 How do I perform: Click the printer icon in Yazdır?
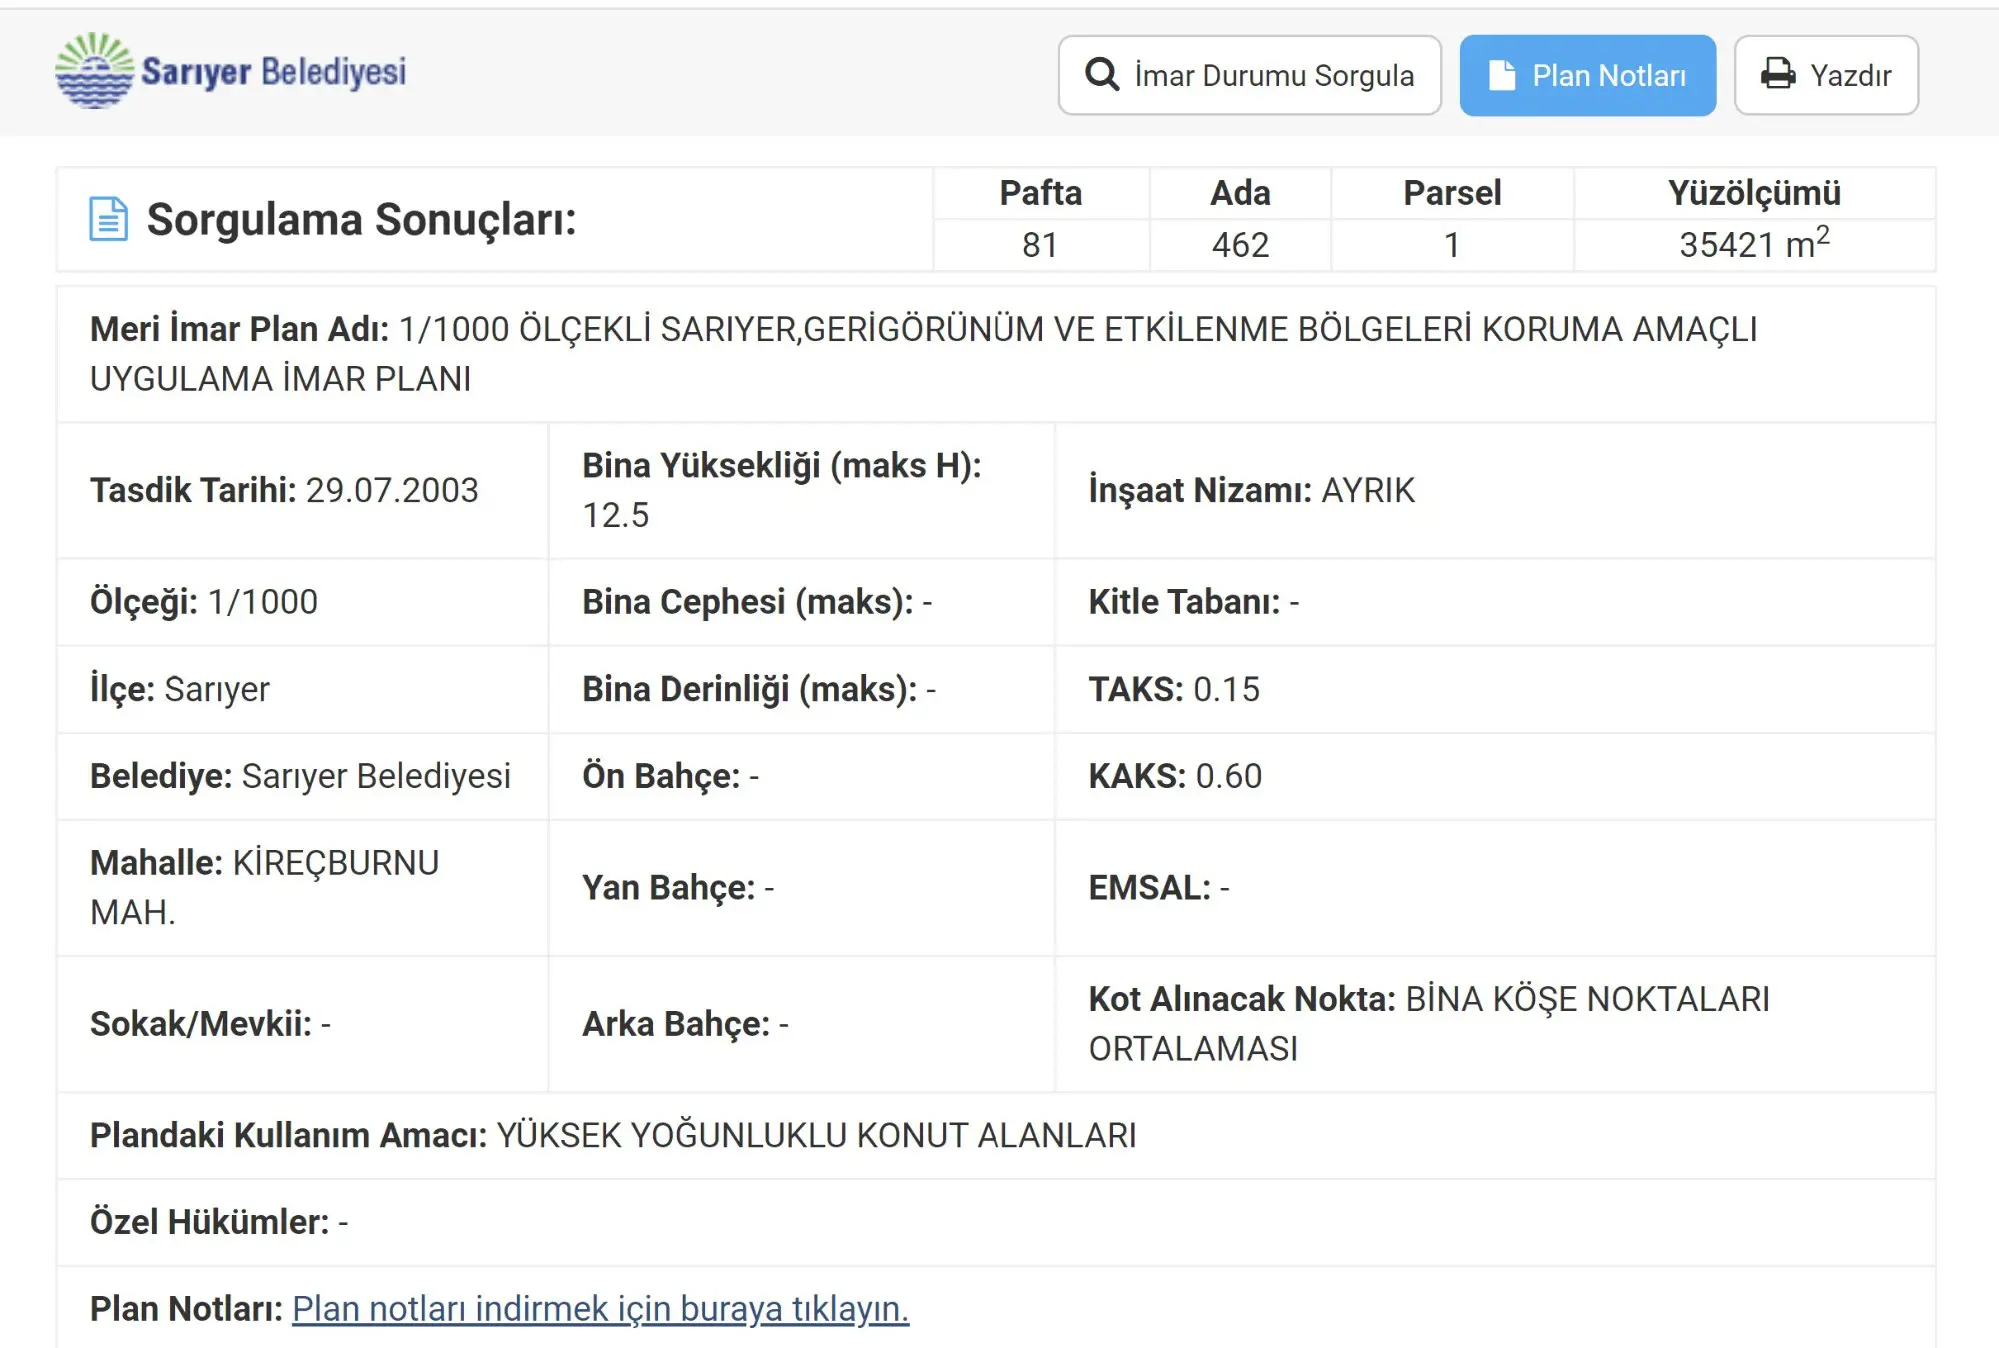pos(1778,74)
